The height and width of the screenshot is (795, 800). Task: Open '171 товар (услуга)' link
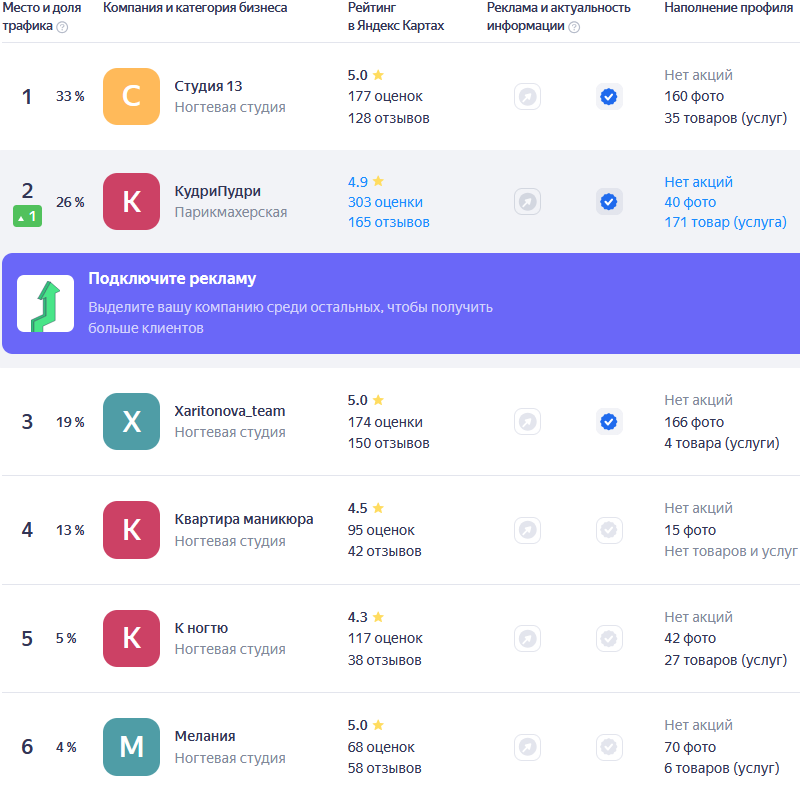(x=725, y=222)
